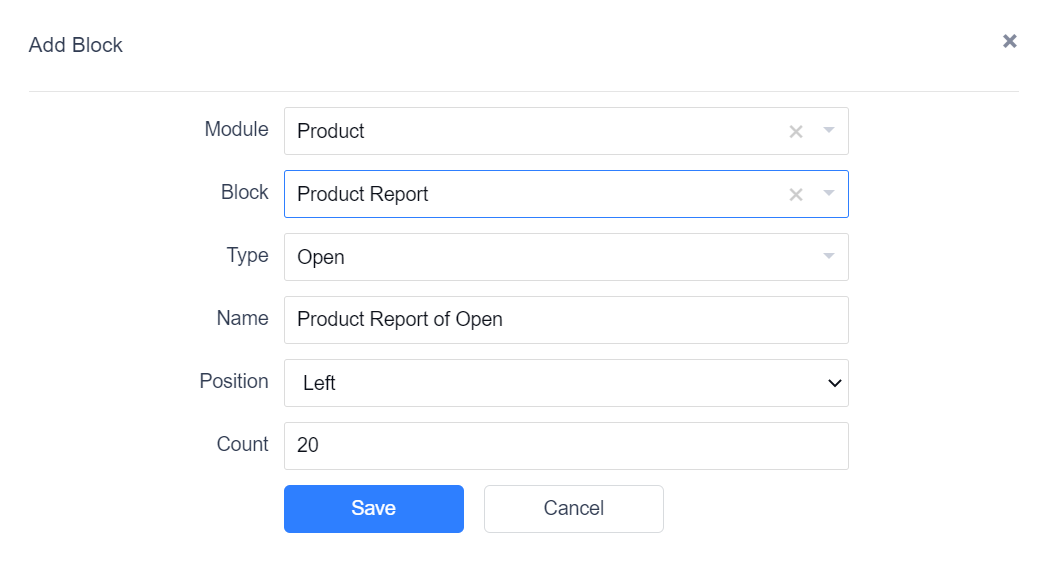
Task: Expand the Block dropdown arrow
Action: click(x=829, y=193)
